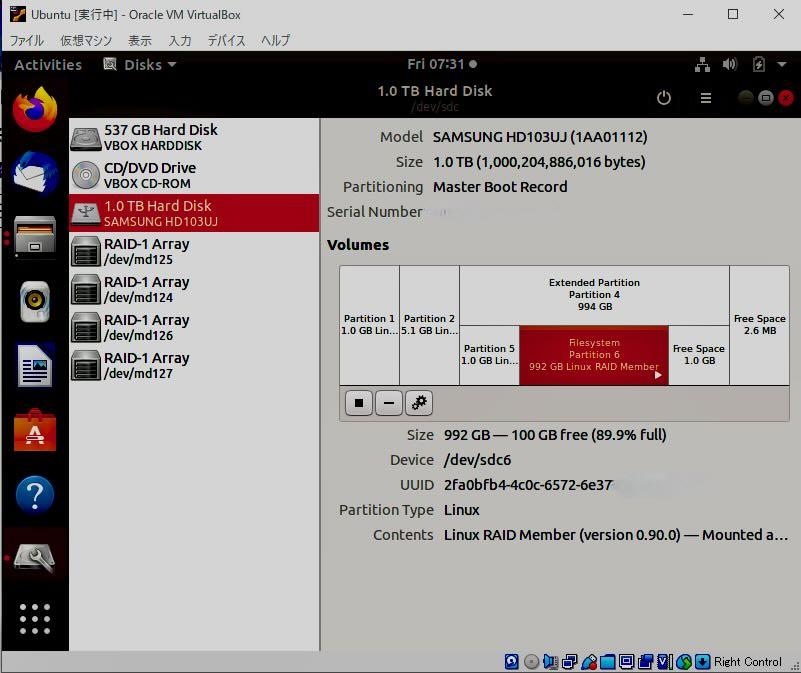Click VirtualBox optical disc indicator

tap(531, 662)
